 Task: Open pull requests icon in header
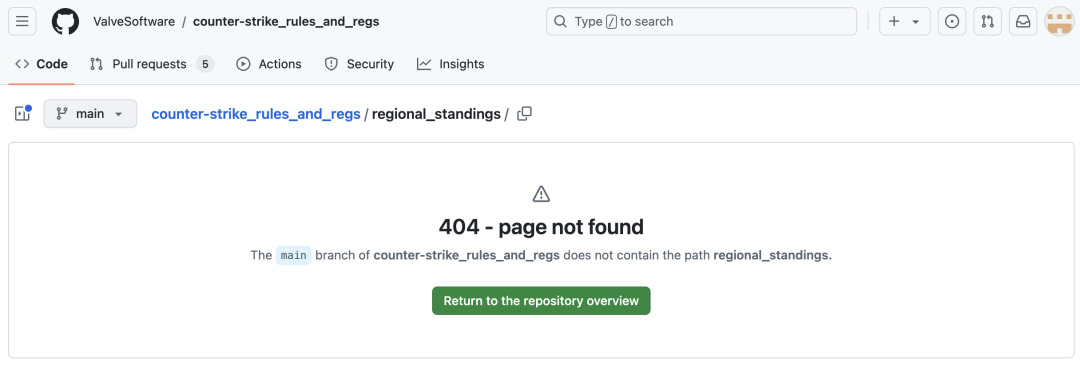988,21
